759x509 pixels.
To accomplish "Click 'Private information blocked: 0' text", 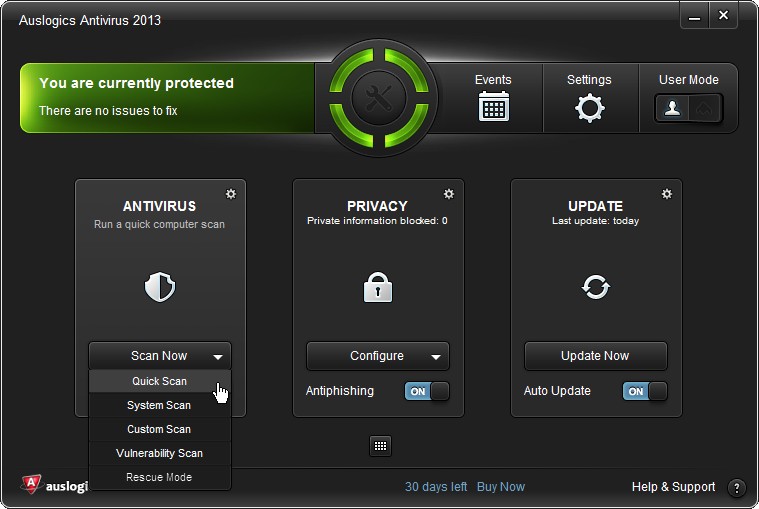I will 377,221.
